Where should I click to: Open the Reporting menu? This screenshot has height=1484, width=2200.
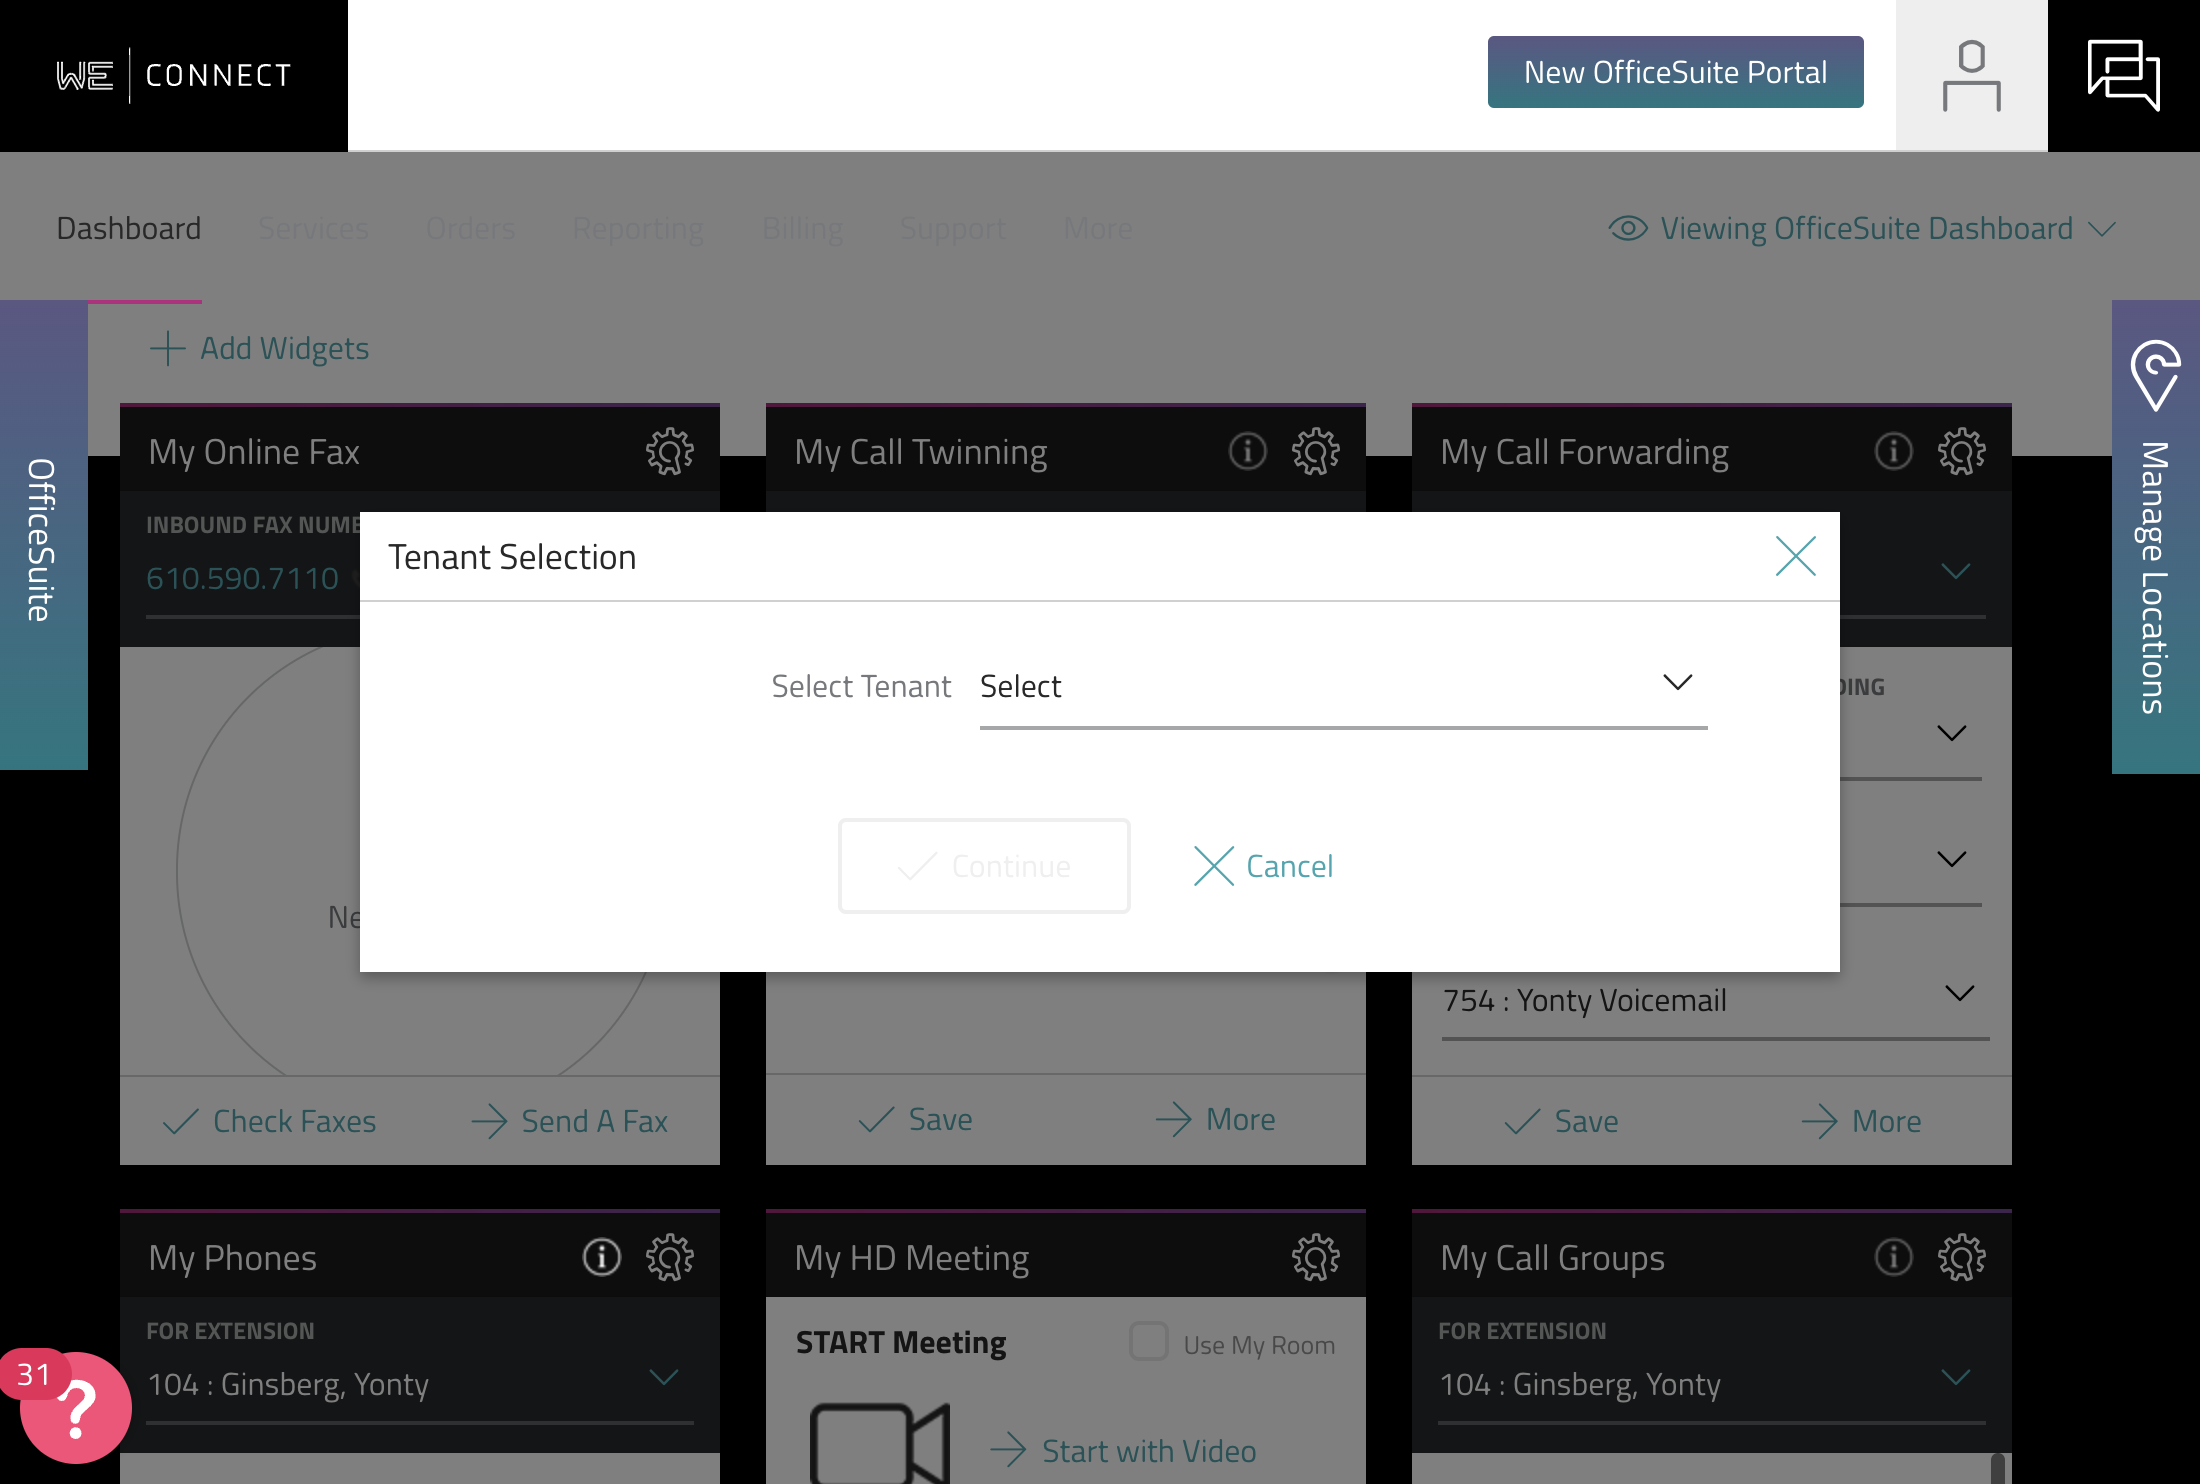638,229
